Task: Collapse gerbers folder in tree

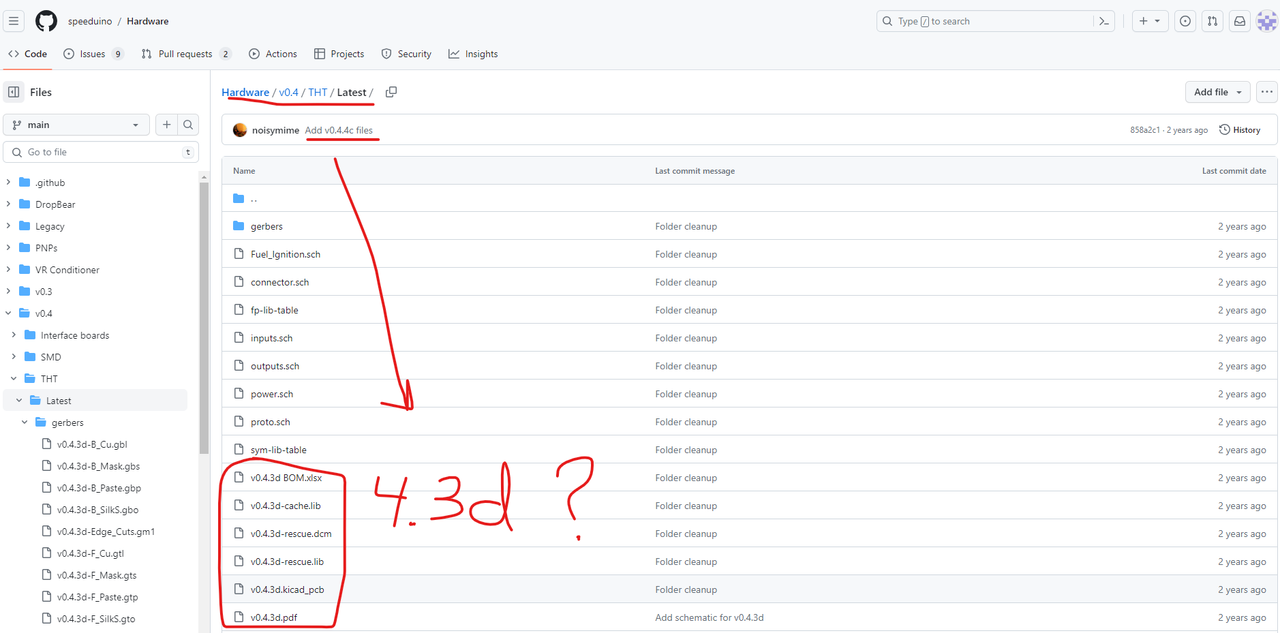Action: [25, 422]
